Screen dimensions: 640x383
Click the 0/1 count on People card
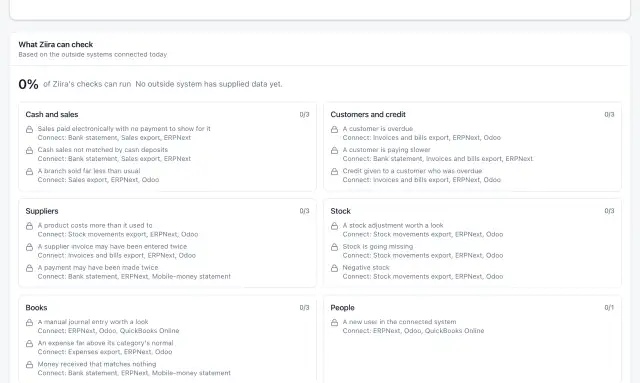click(609, 307)
